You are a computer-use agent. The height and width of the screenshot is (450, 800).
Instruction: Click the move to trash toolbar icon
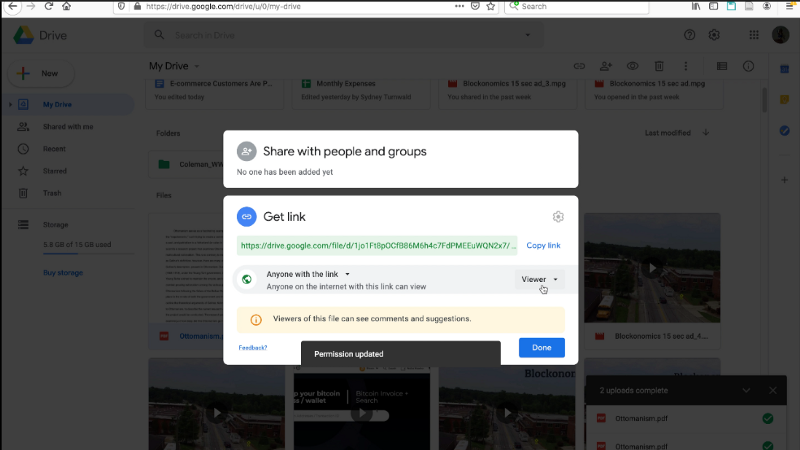(659, 66)
